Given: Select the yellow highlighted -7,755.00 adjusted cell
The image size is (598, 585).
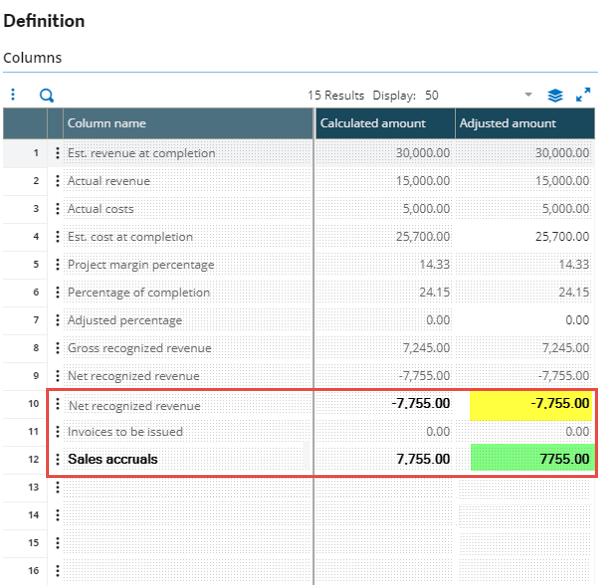Looking at the screenshot, I should [531, 405].
